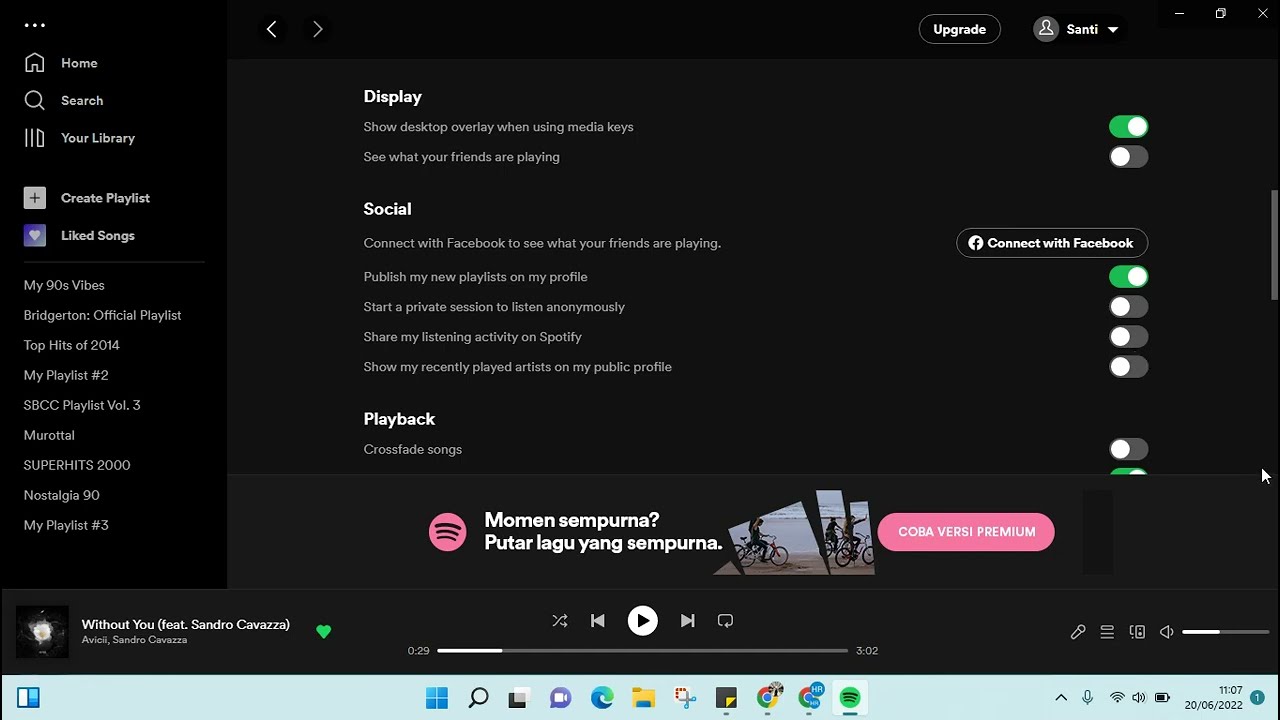Click the Upgrade button
The height and width of the screenshot is (720, 1280).
click(x=959, y=29)
